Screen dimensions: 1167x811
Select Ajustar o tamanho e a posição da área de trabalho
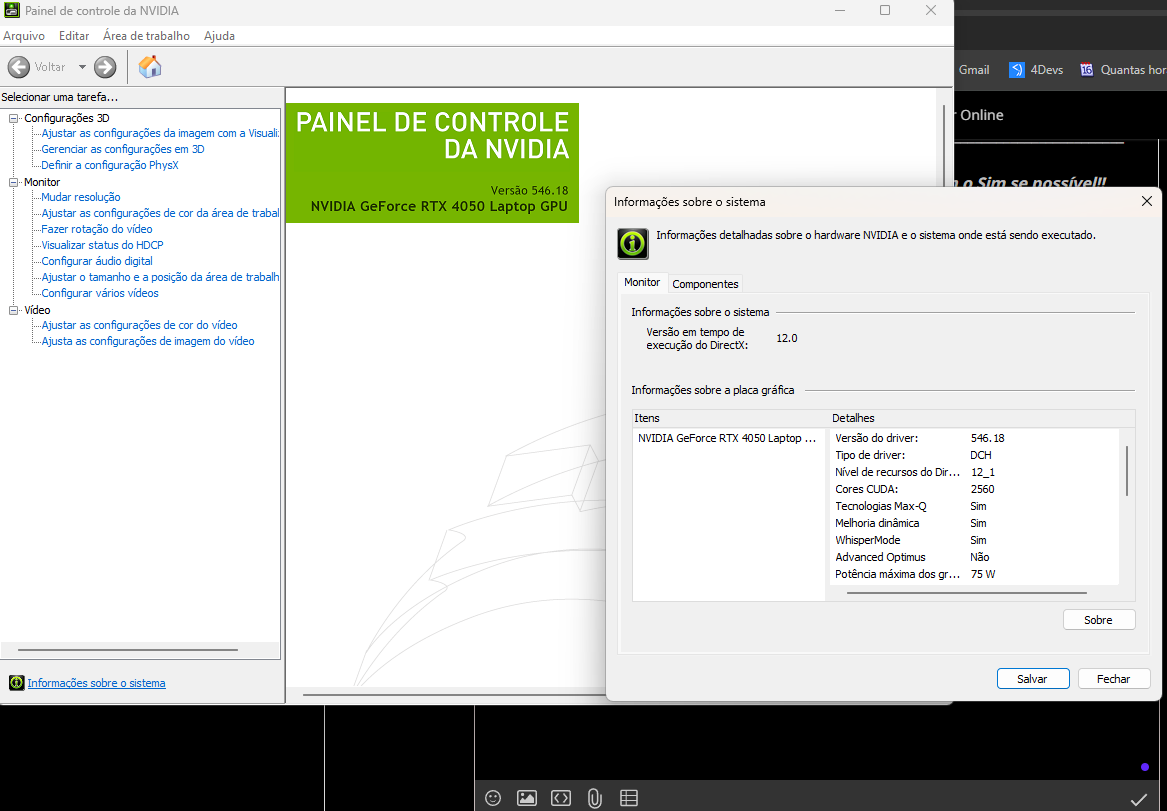point(160,277)
